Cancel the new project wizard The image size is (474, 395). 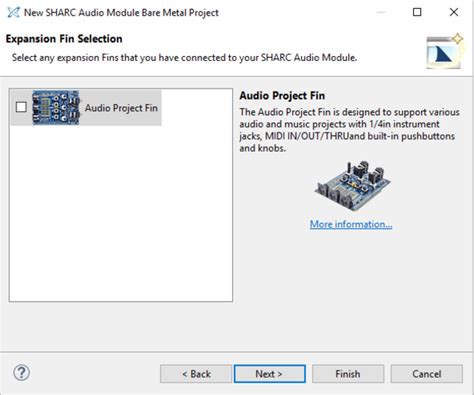click(427, 374)
